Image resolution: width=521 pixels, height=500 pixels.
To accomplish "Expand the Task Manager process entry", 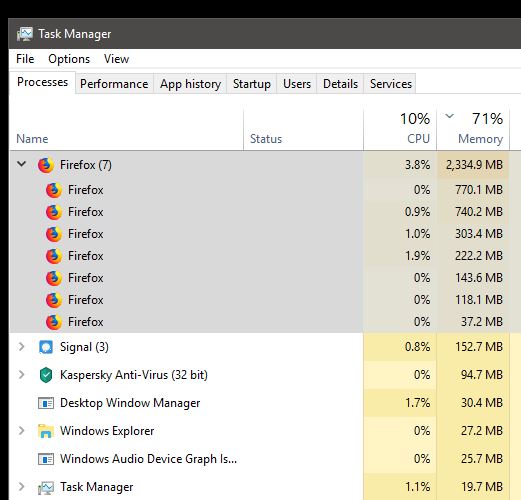I will [x=22, y=487].
